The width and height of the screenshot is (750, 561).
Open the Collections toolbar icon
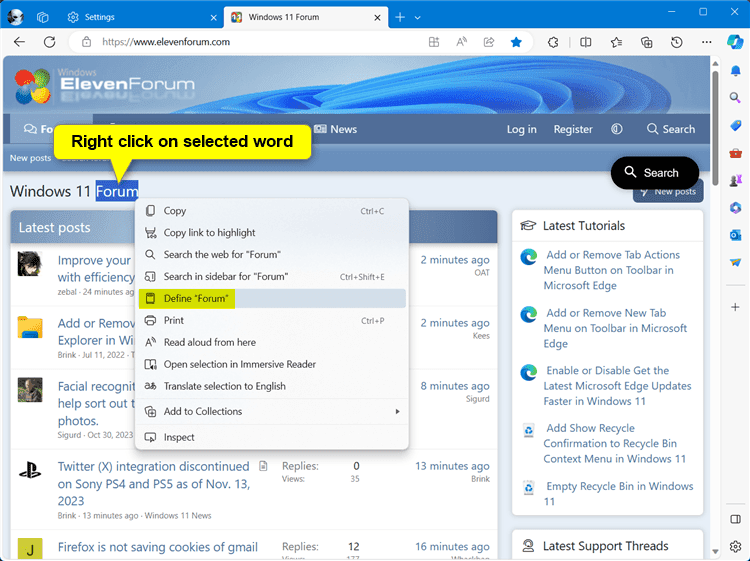tap(647, 42)
